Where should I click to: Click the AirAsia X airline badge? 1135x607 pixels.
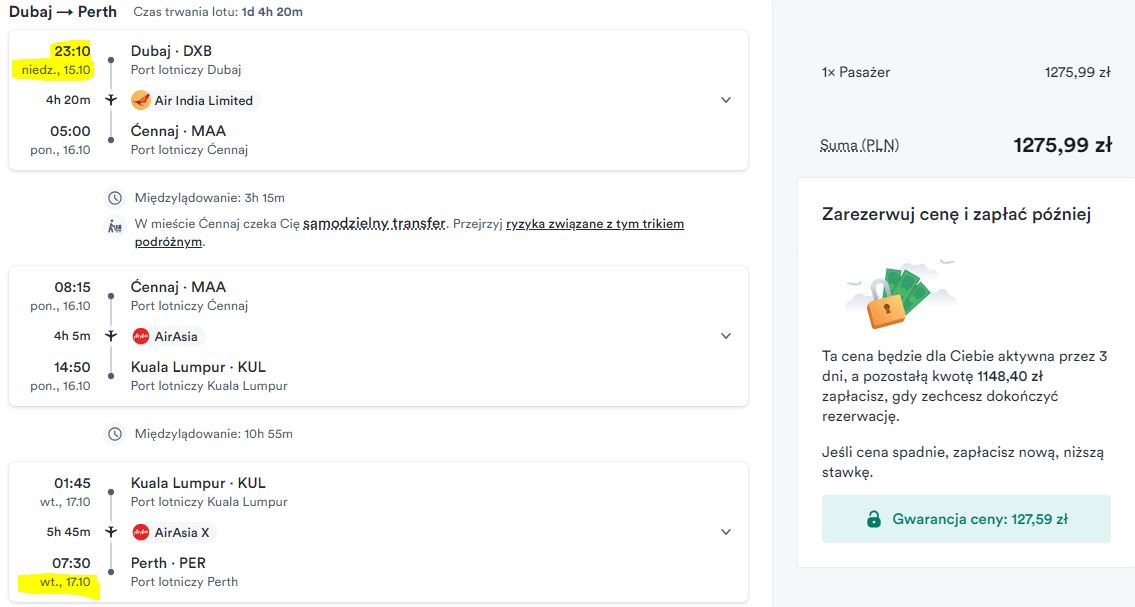[173, 532]
